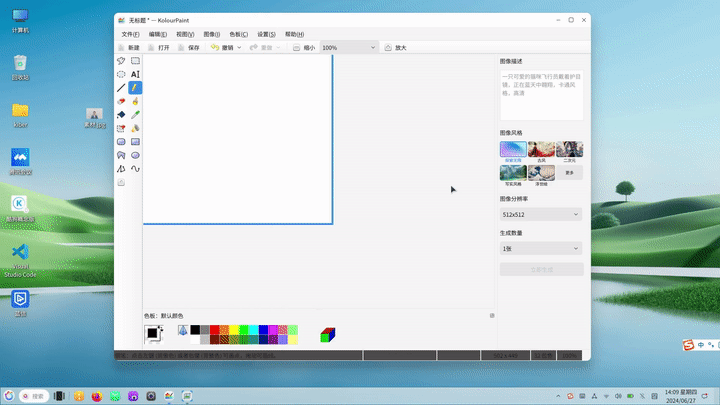Select the rectangular selection tool
This screenshot has width=720, height=405.
click(135, 61)
